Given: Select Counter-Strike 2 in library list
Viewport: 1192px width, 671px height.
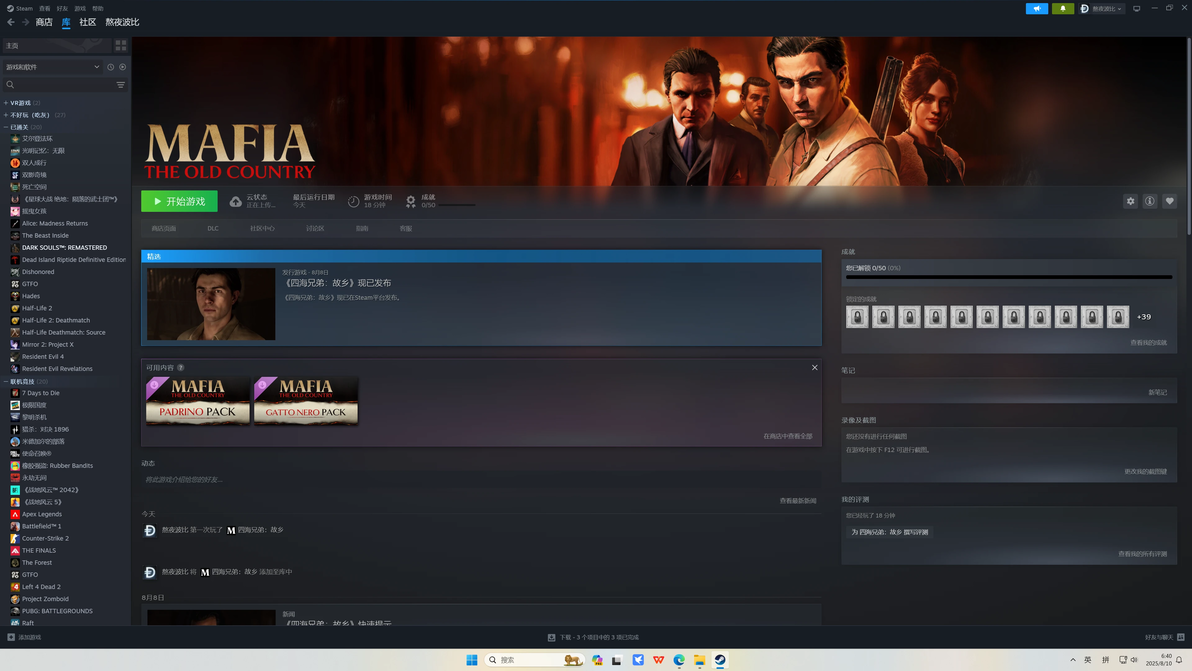Looking at the screenshot, I should (46, 539).
